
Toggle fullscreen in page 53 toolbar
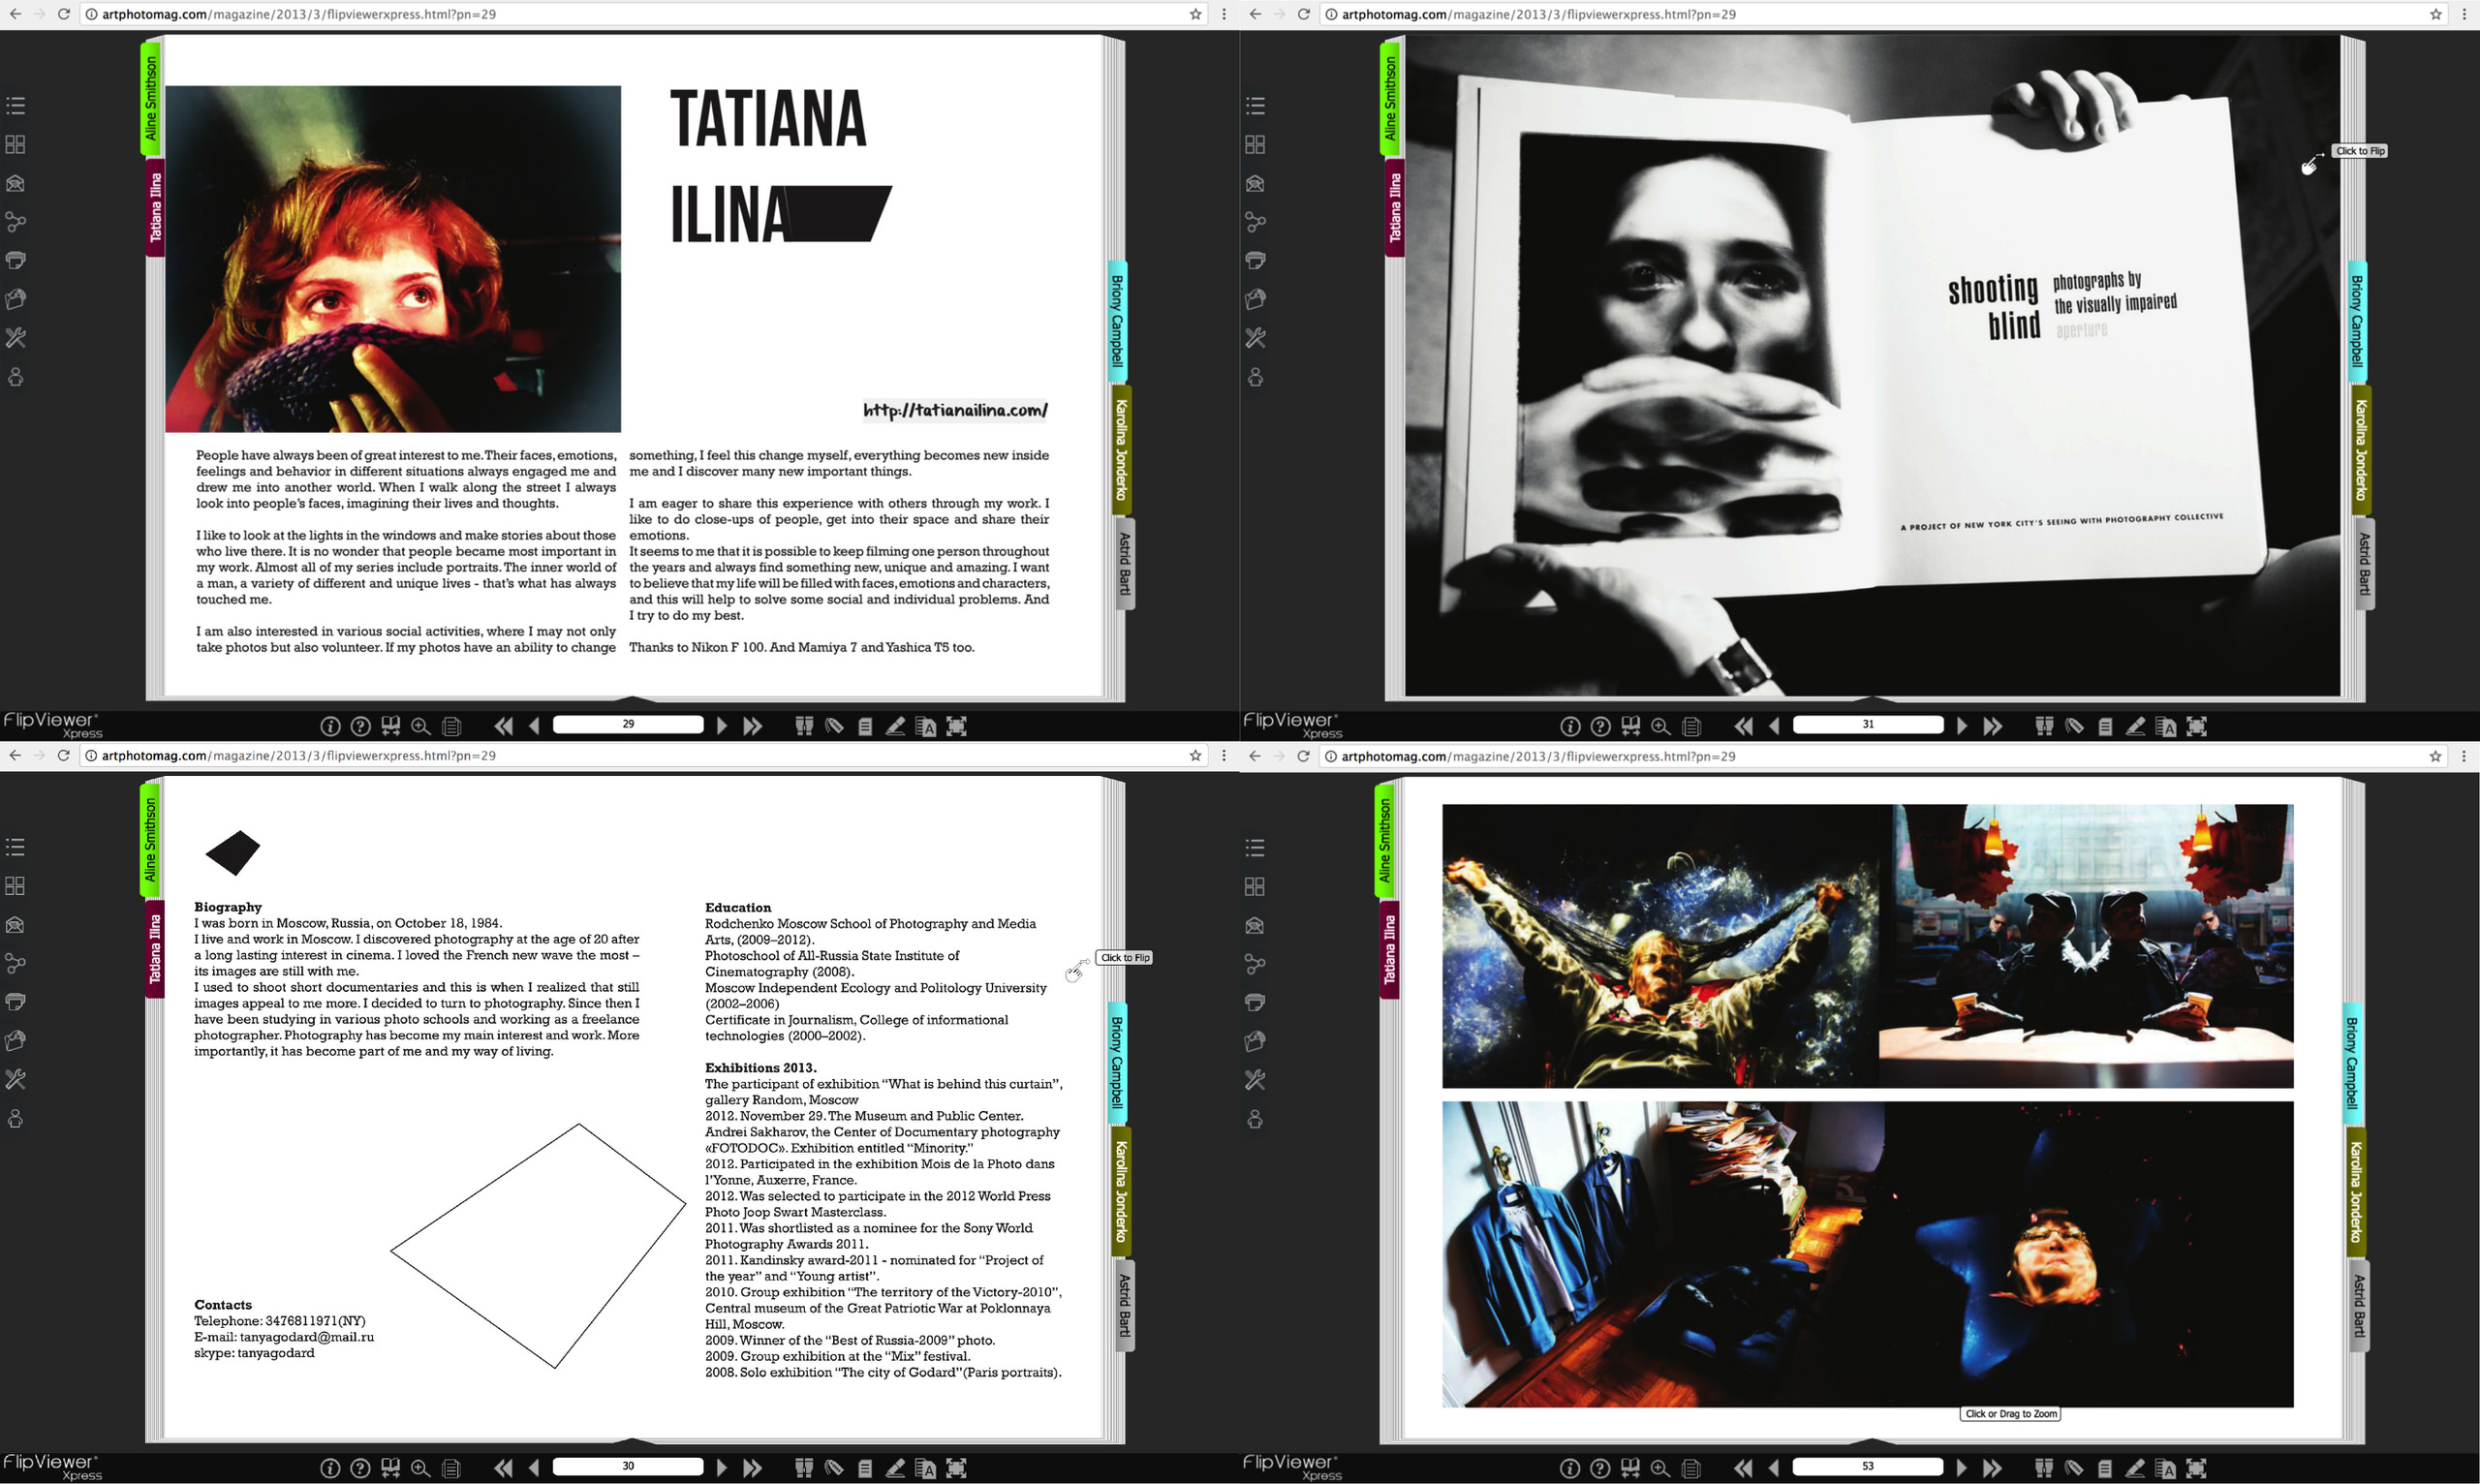point(2197,1468)
